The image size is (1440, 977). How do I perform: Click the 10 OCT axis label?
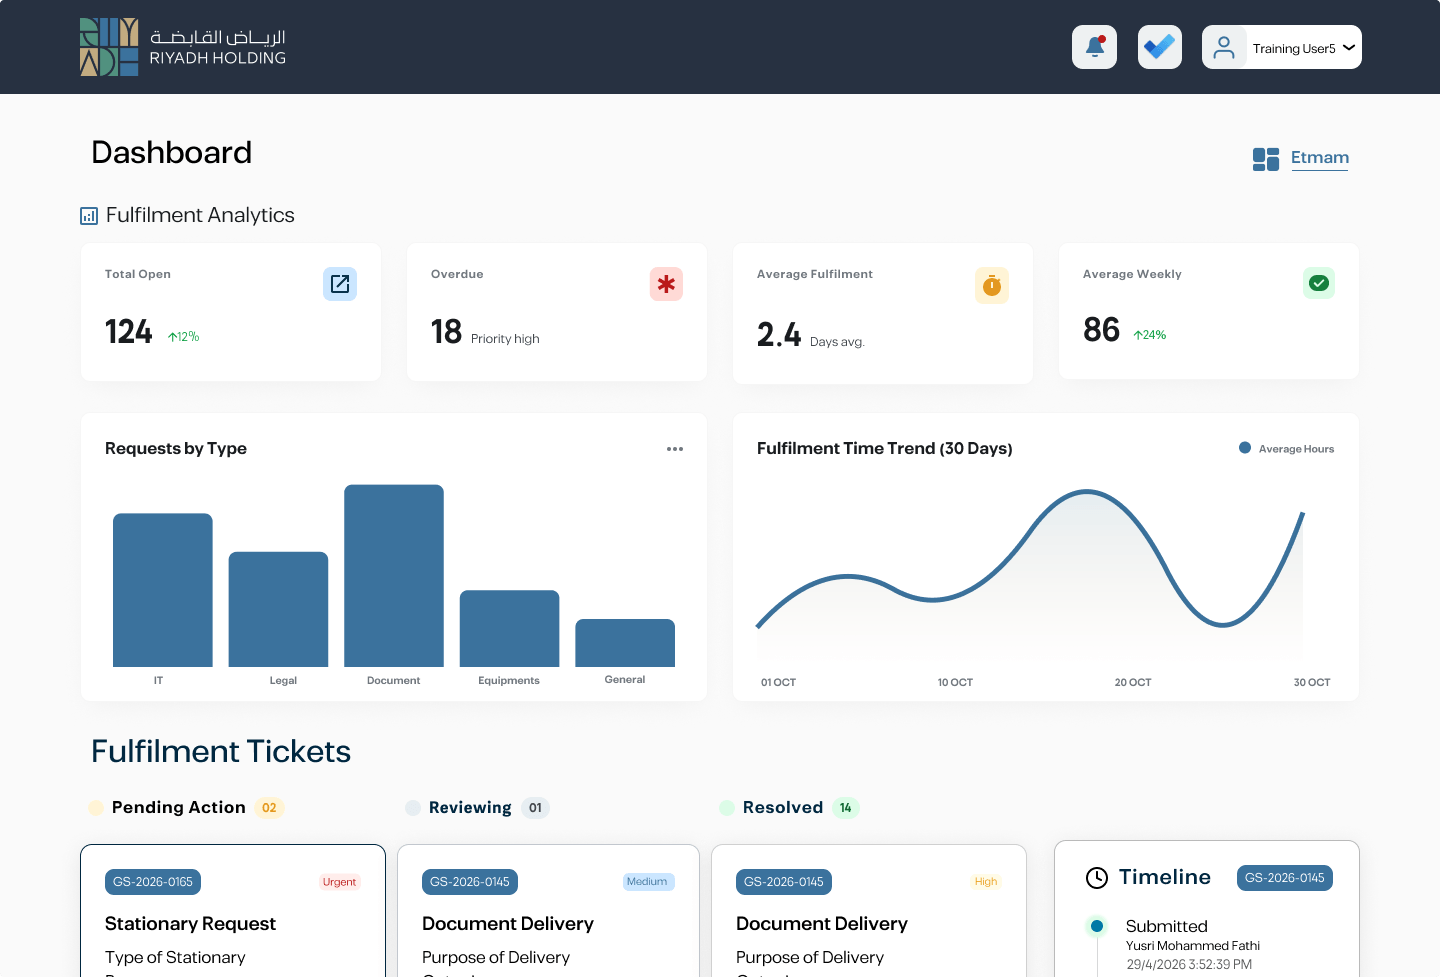(955, 682)
